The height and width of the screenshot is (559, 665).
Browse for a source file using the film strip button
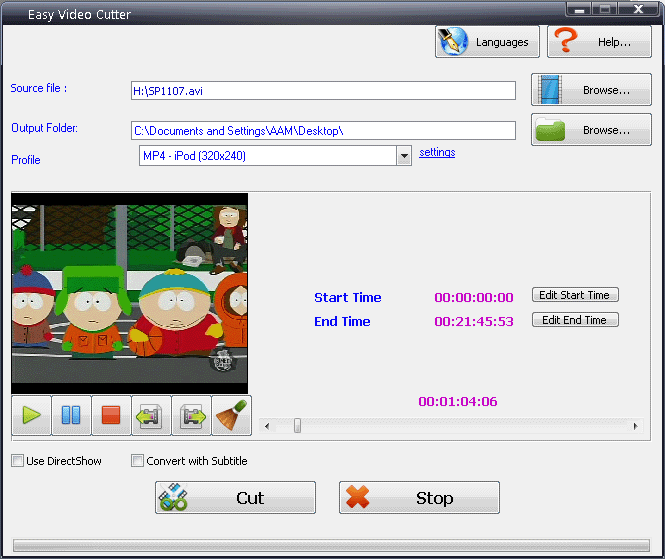(591, 89)
